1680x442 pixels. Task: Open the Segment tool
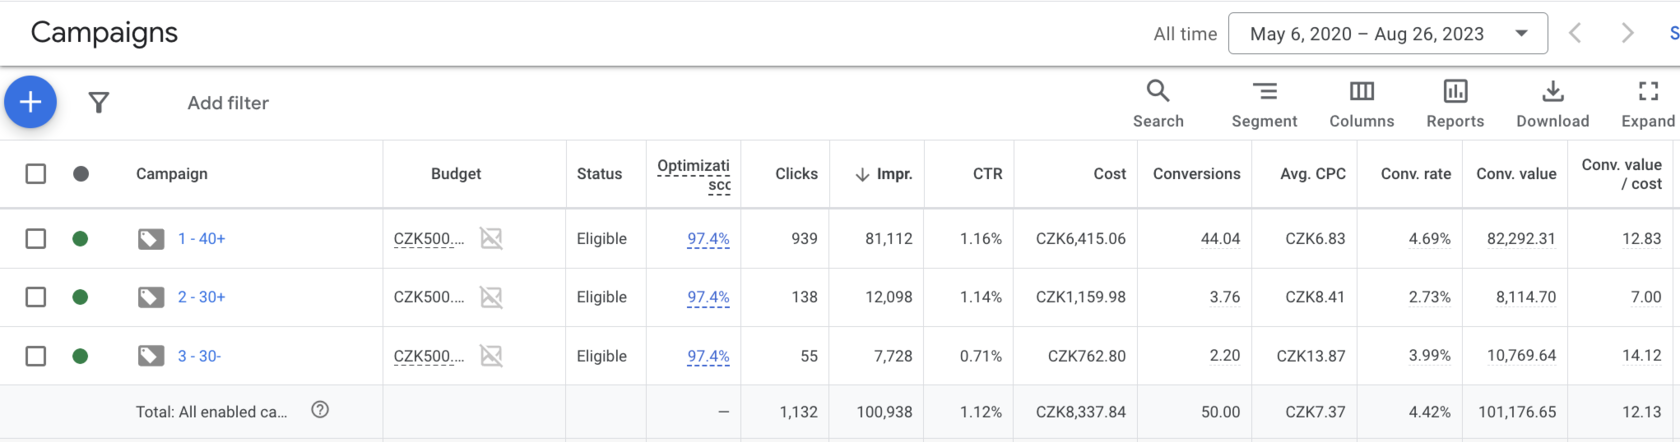coord(1264,104)
